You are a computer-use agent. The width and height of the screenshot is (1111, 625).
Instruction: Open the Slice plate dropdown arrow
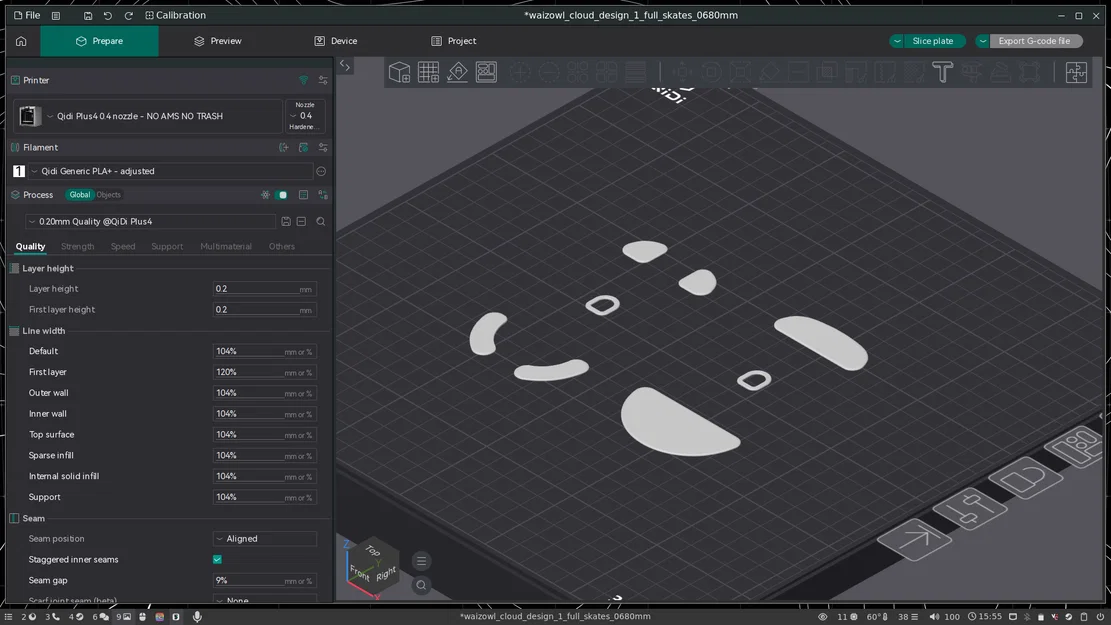point(897,41)
